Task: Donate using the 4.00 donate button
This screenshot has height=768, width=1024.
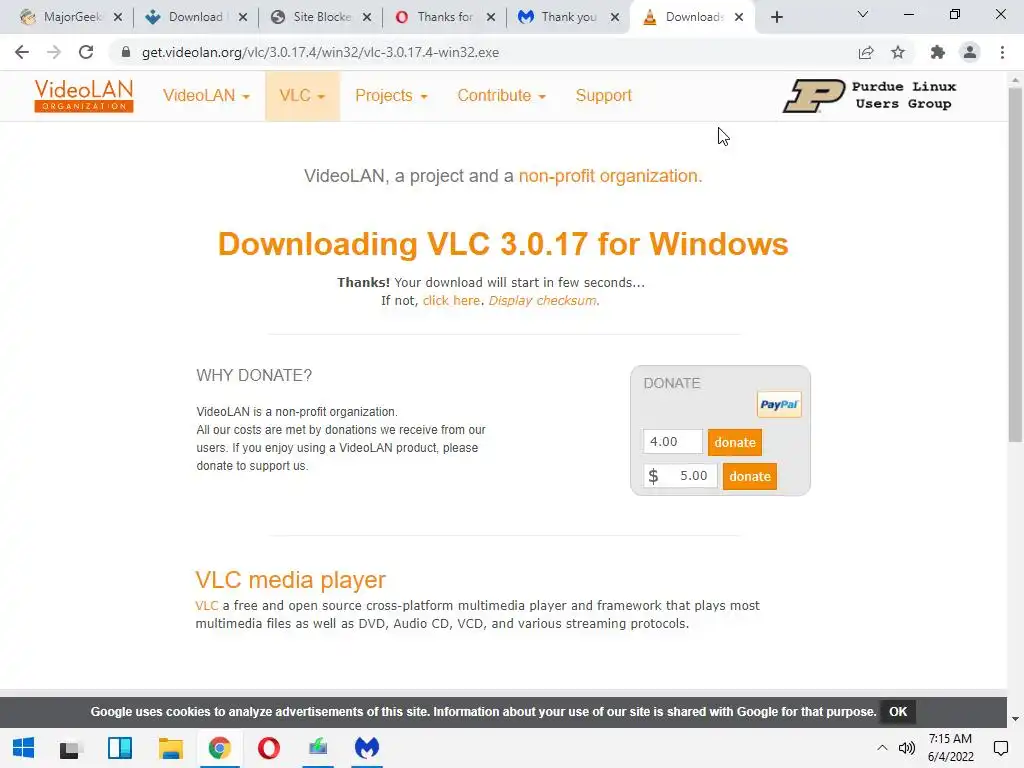Action: point(735,442)
